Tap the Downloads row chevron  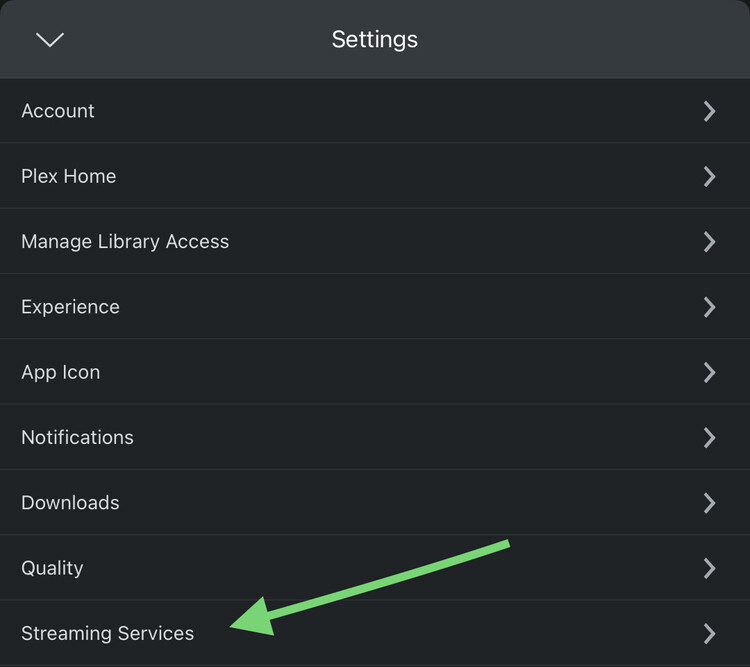point(709,502)
